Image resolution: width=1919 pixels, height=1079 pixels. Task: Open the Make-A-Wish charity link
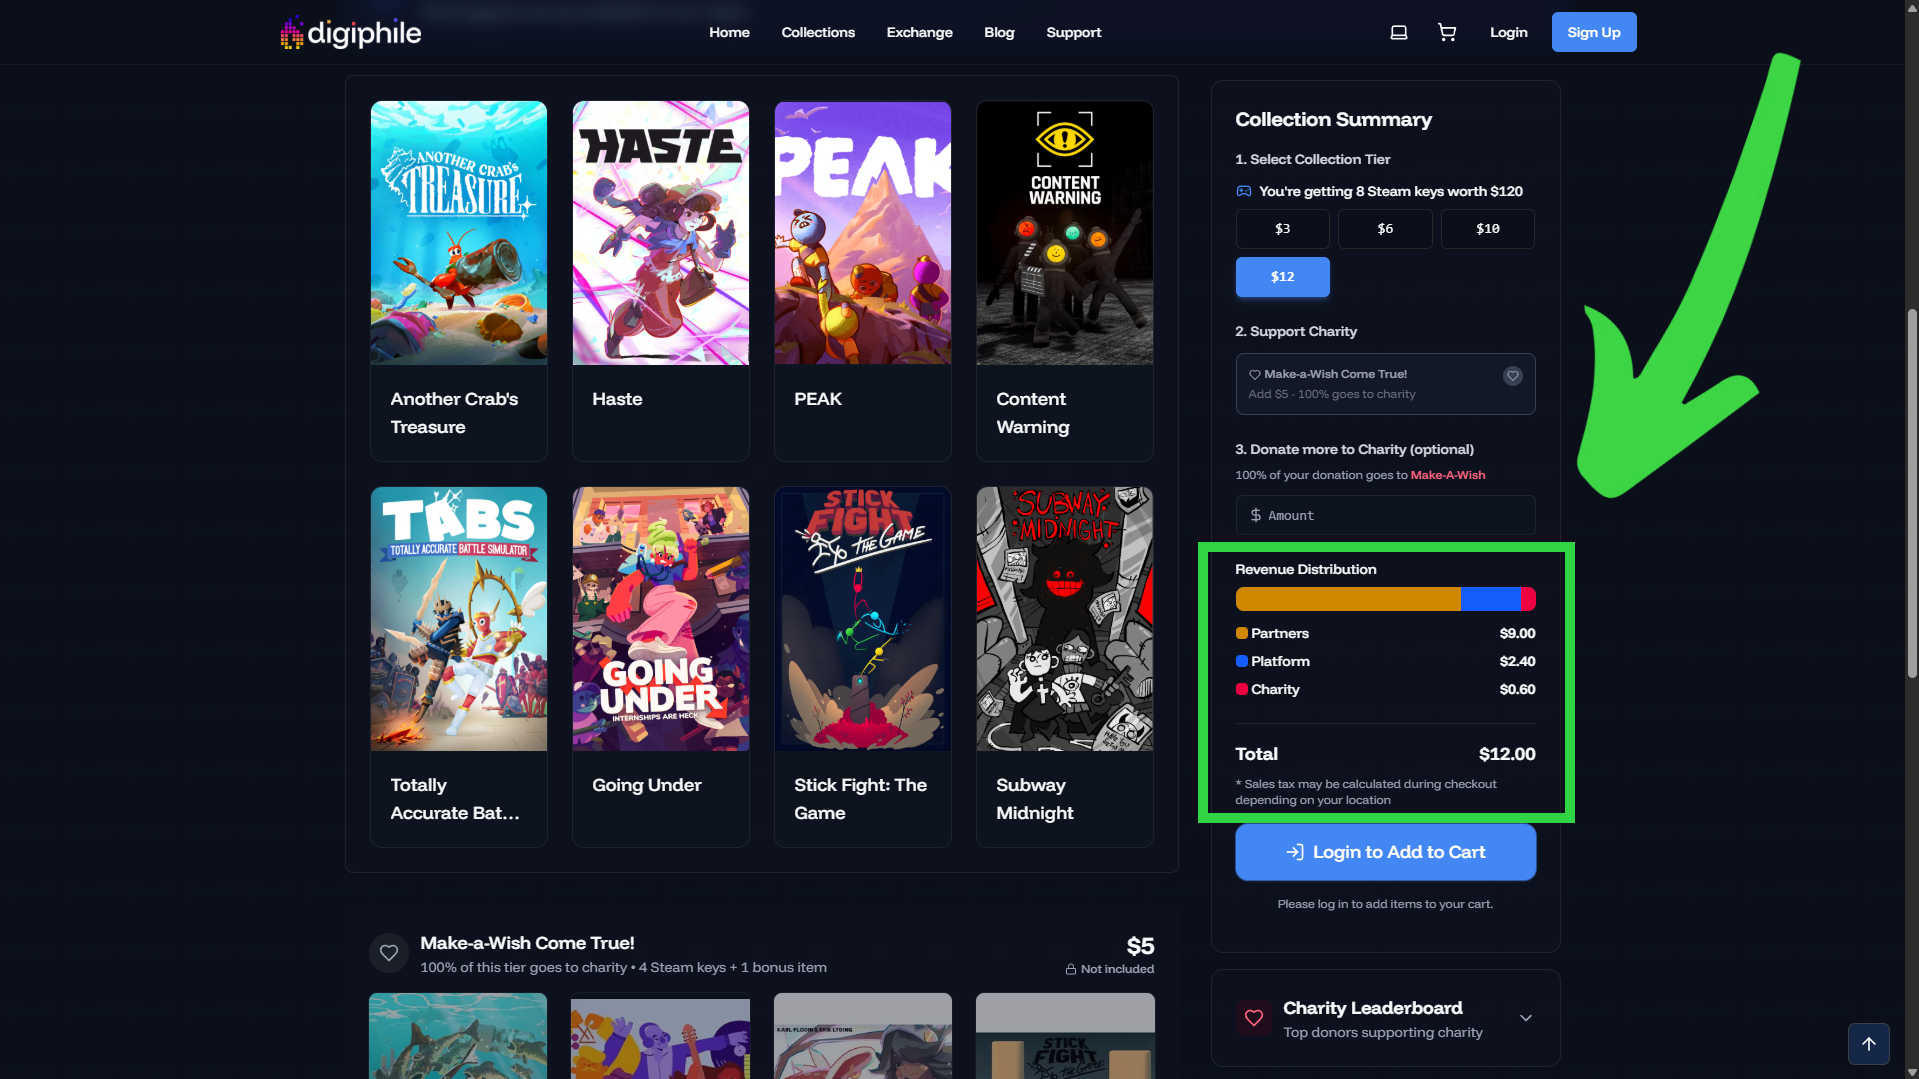pos(1447,475)
